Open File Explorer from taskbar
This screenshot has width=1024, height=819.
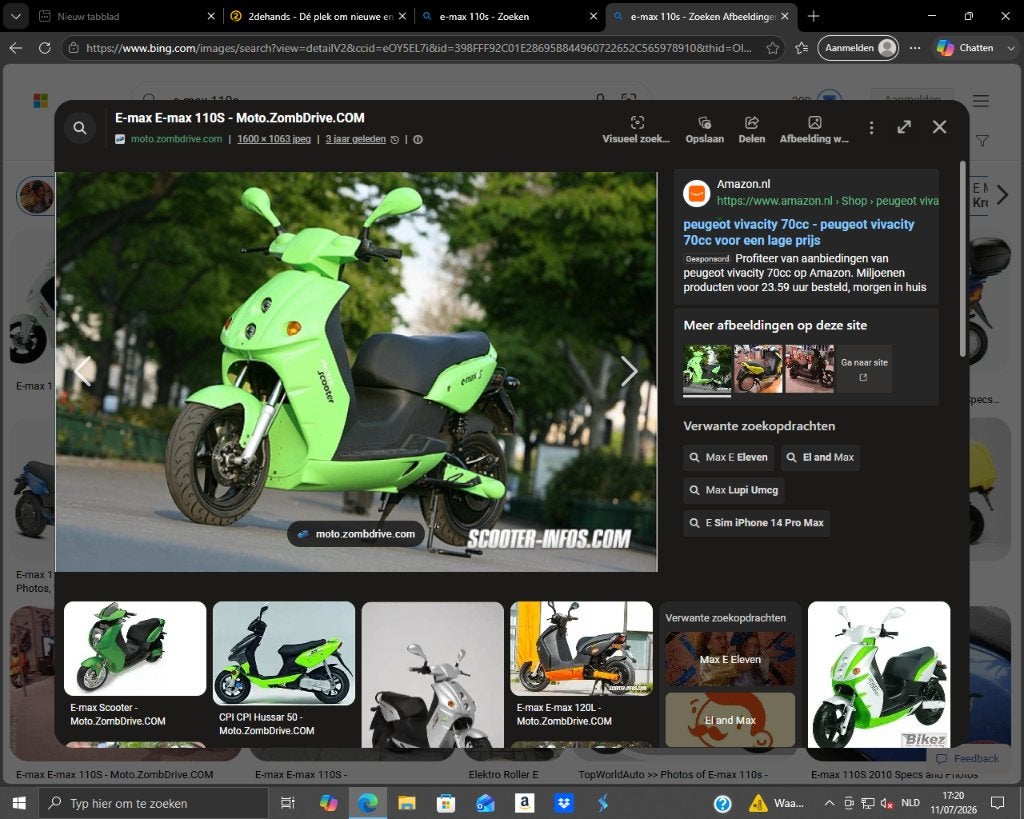pyautogui.click(x=407, y=803)
